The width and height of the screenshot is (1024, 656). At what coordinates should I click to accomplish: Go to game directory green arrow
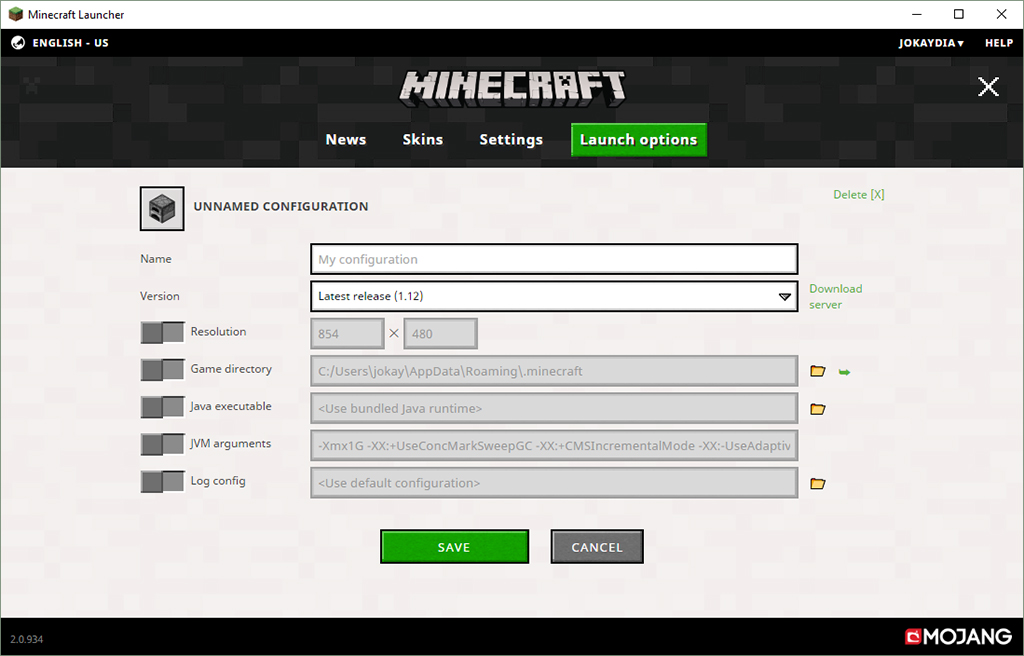point(844,372)
